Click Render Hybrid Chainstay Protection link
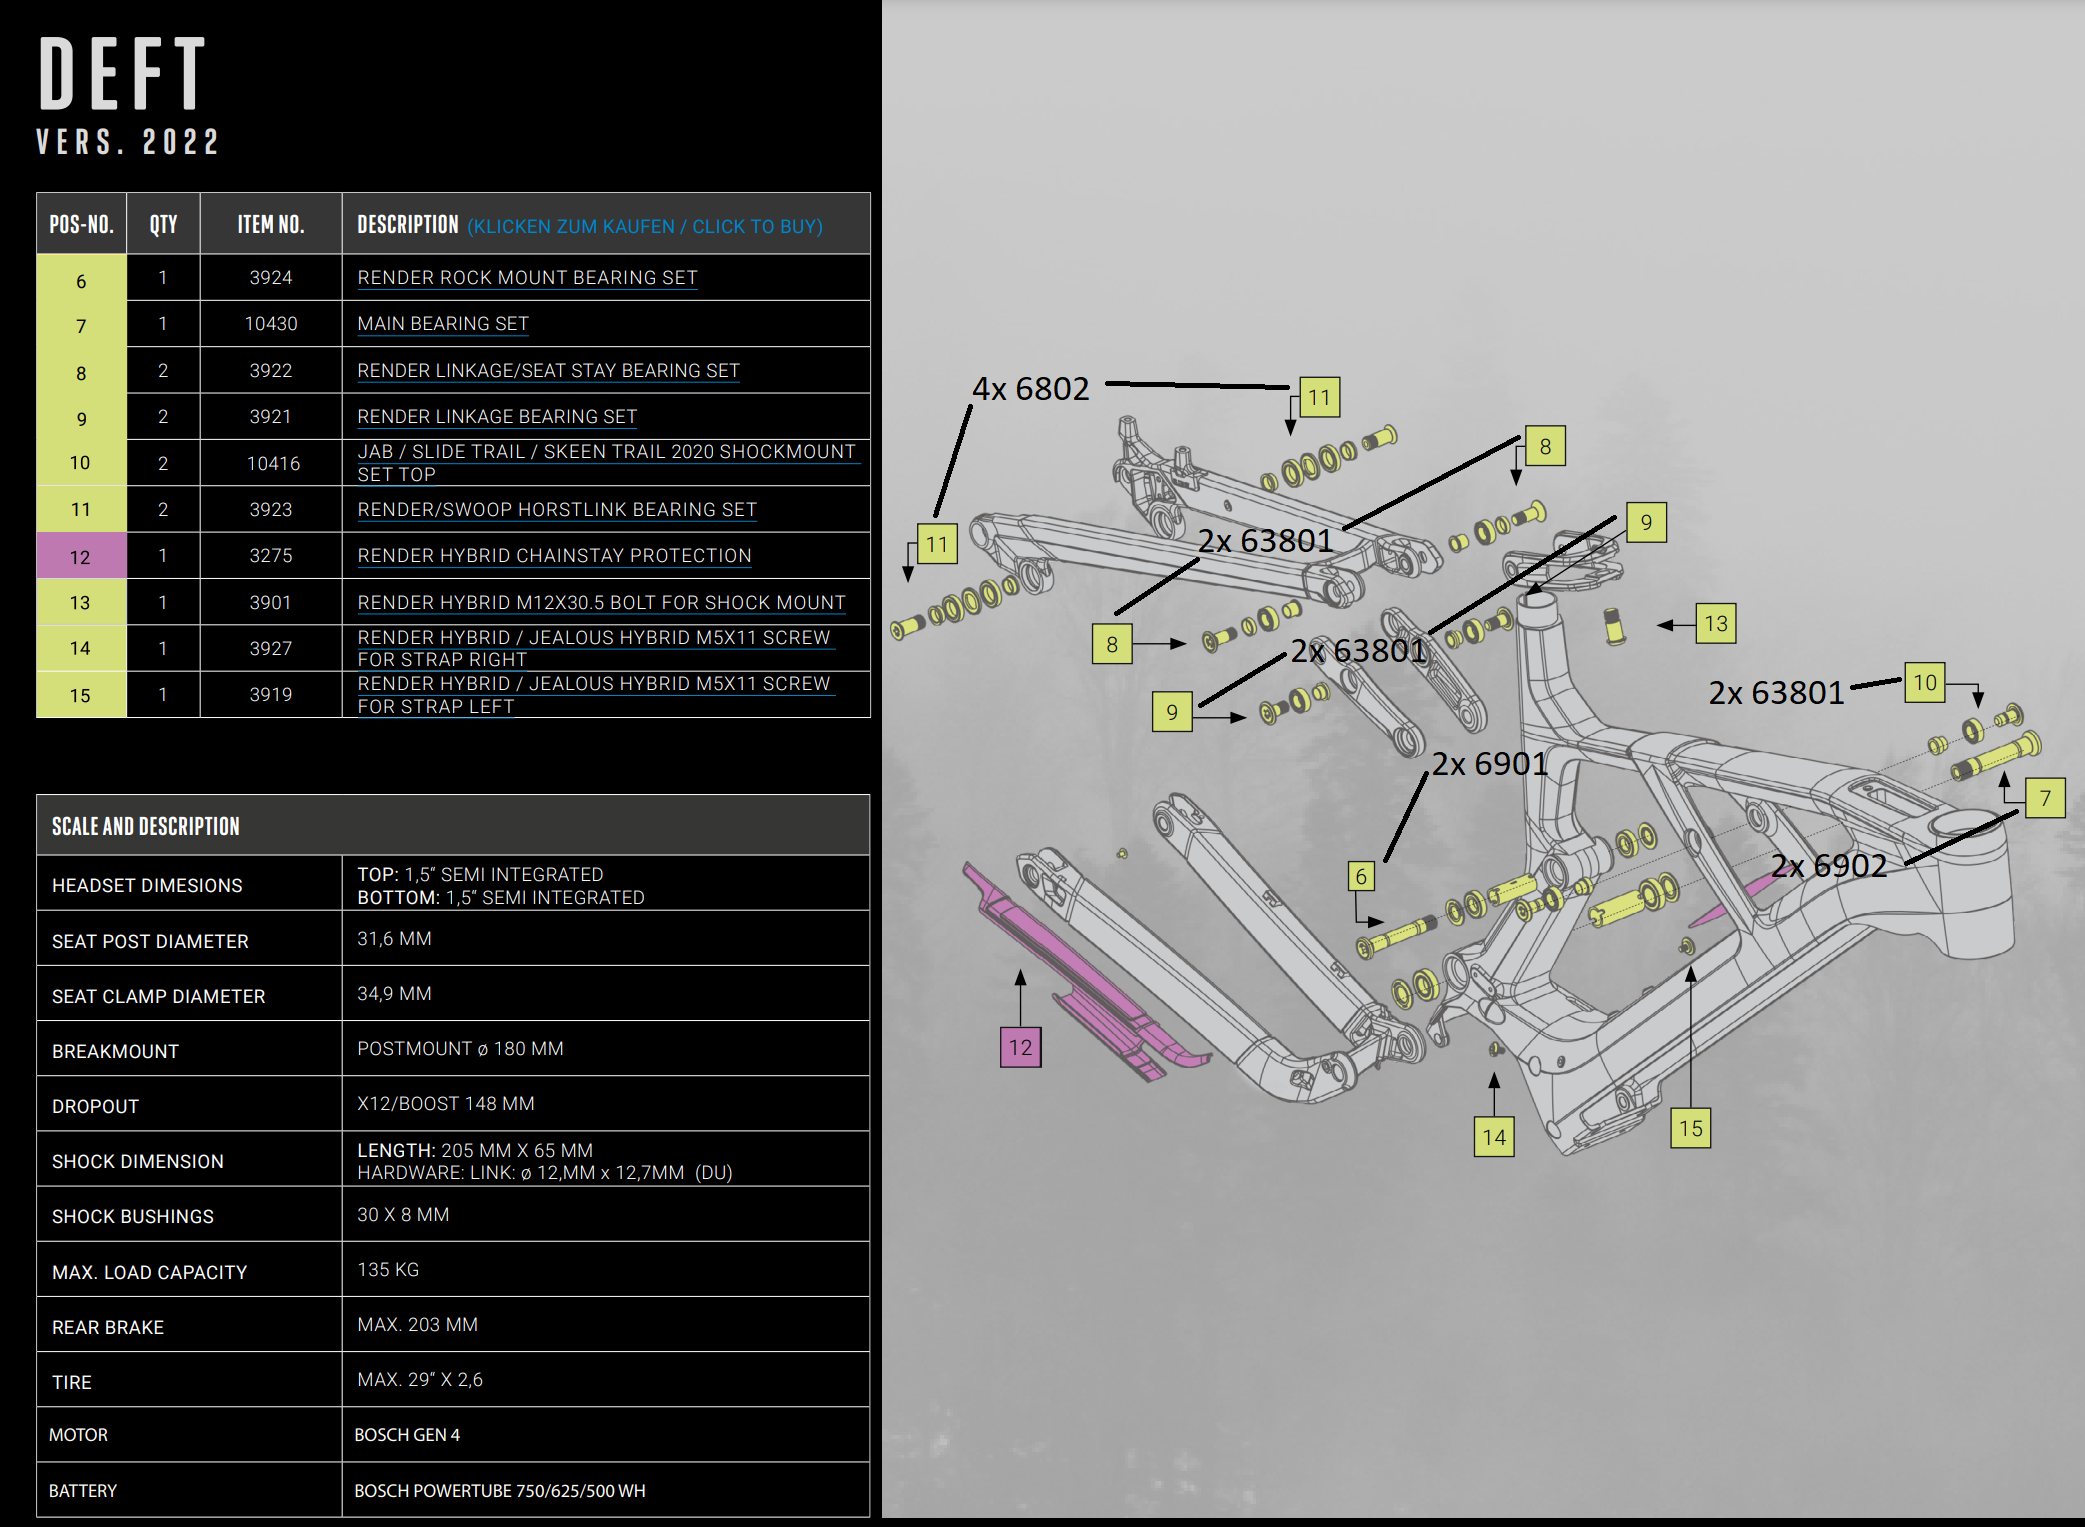The image size is (2085, 1527). [x=554, y=556]
